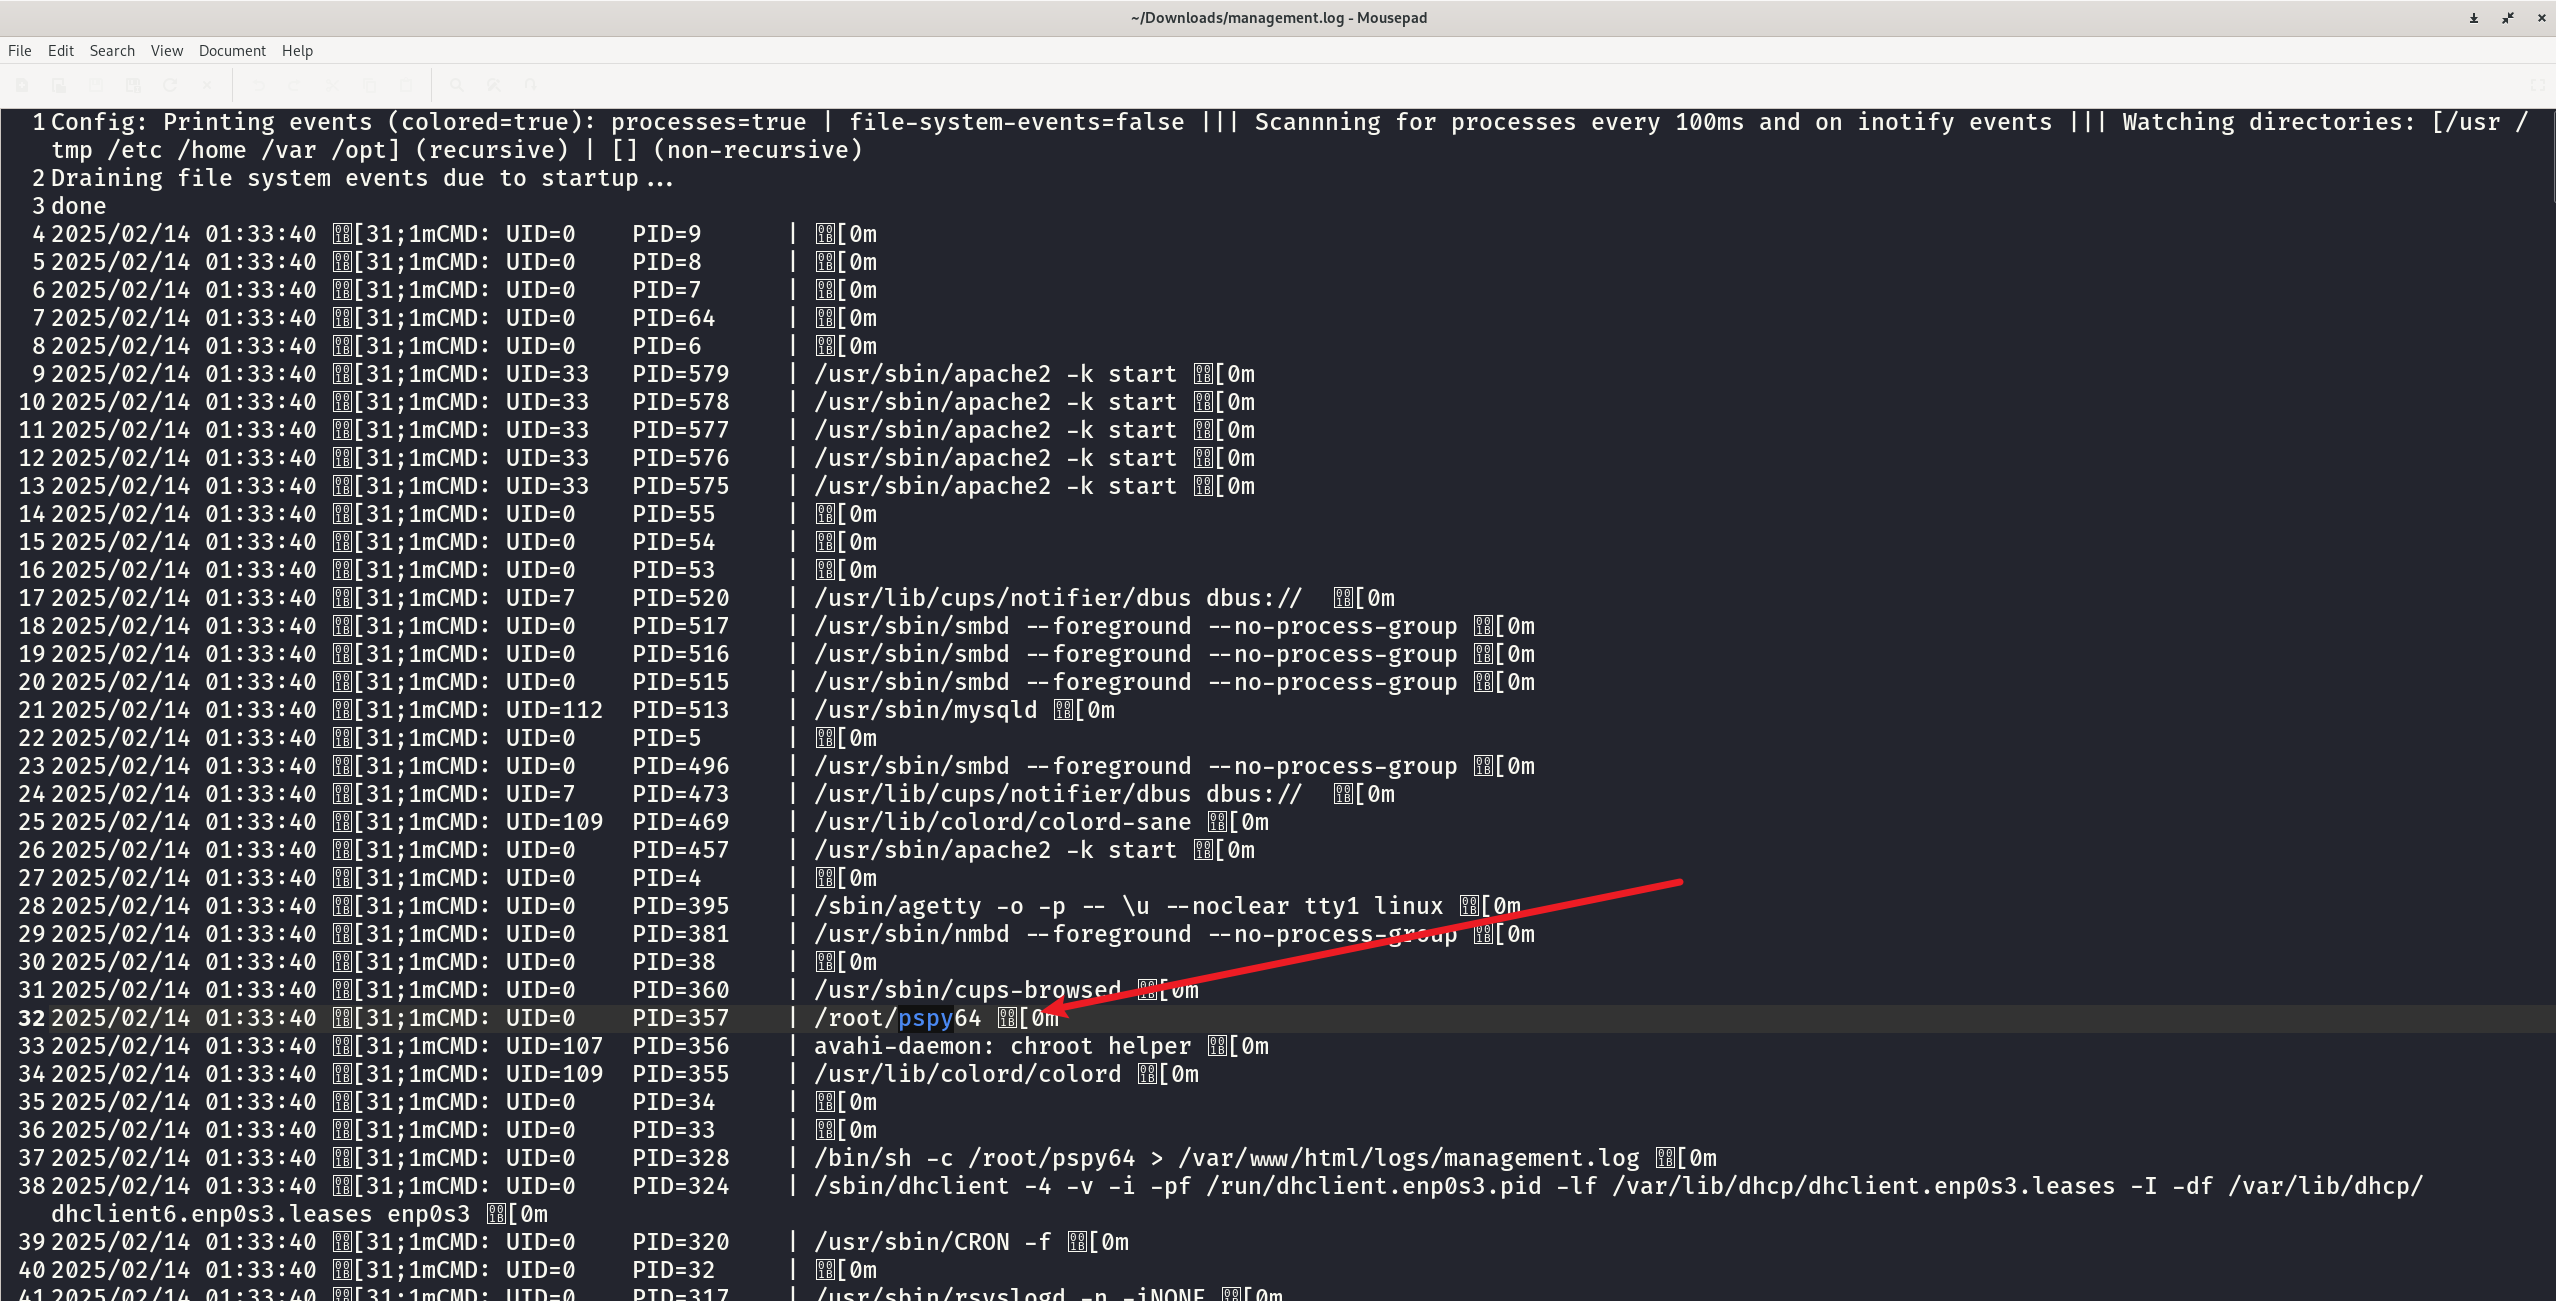
Task: Click the Paste clipboard toolbar icon
Action: (x=406, y=85)
